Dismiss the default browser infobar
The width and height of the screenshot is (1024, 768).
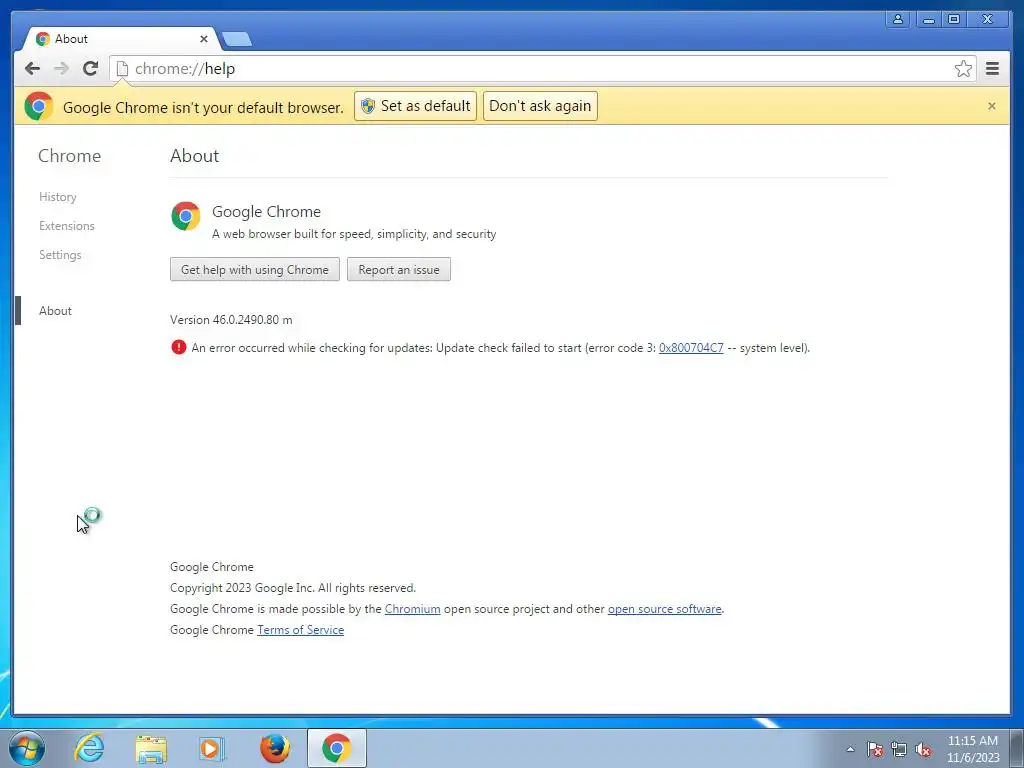click(991, 106)
